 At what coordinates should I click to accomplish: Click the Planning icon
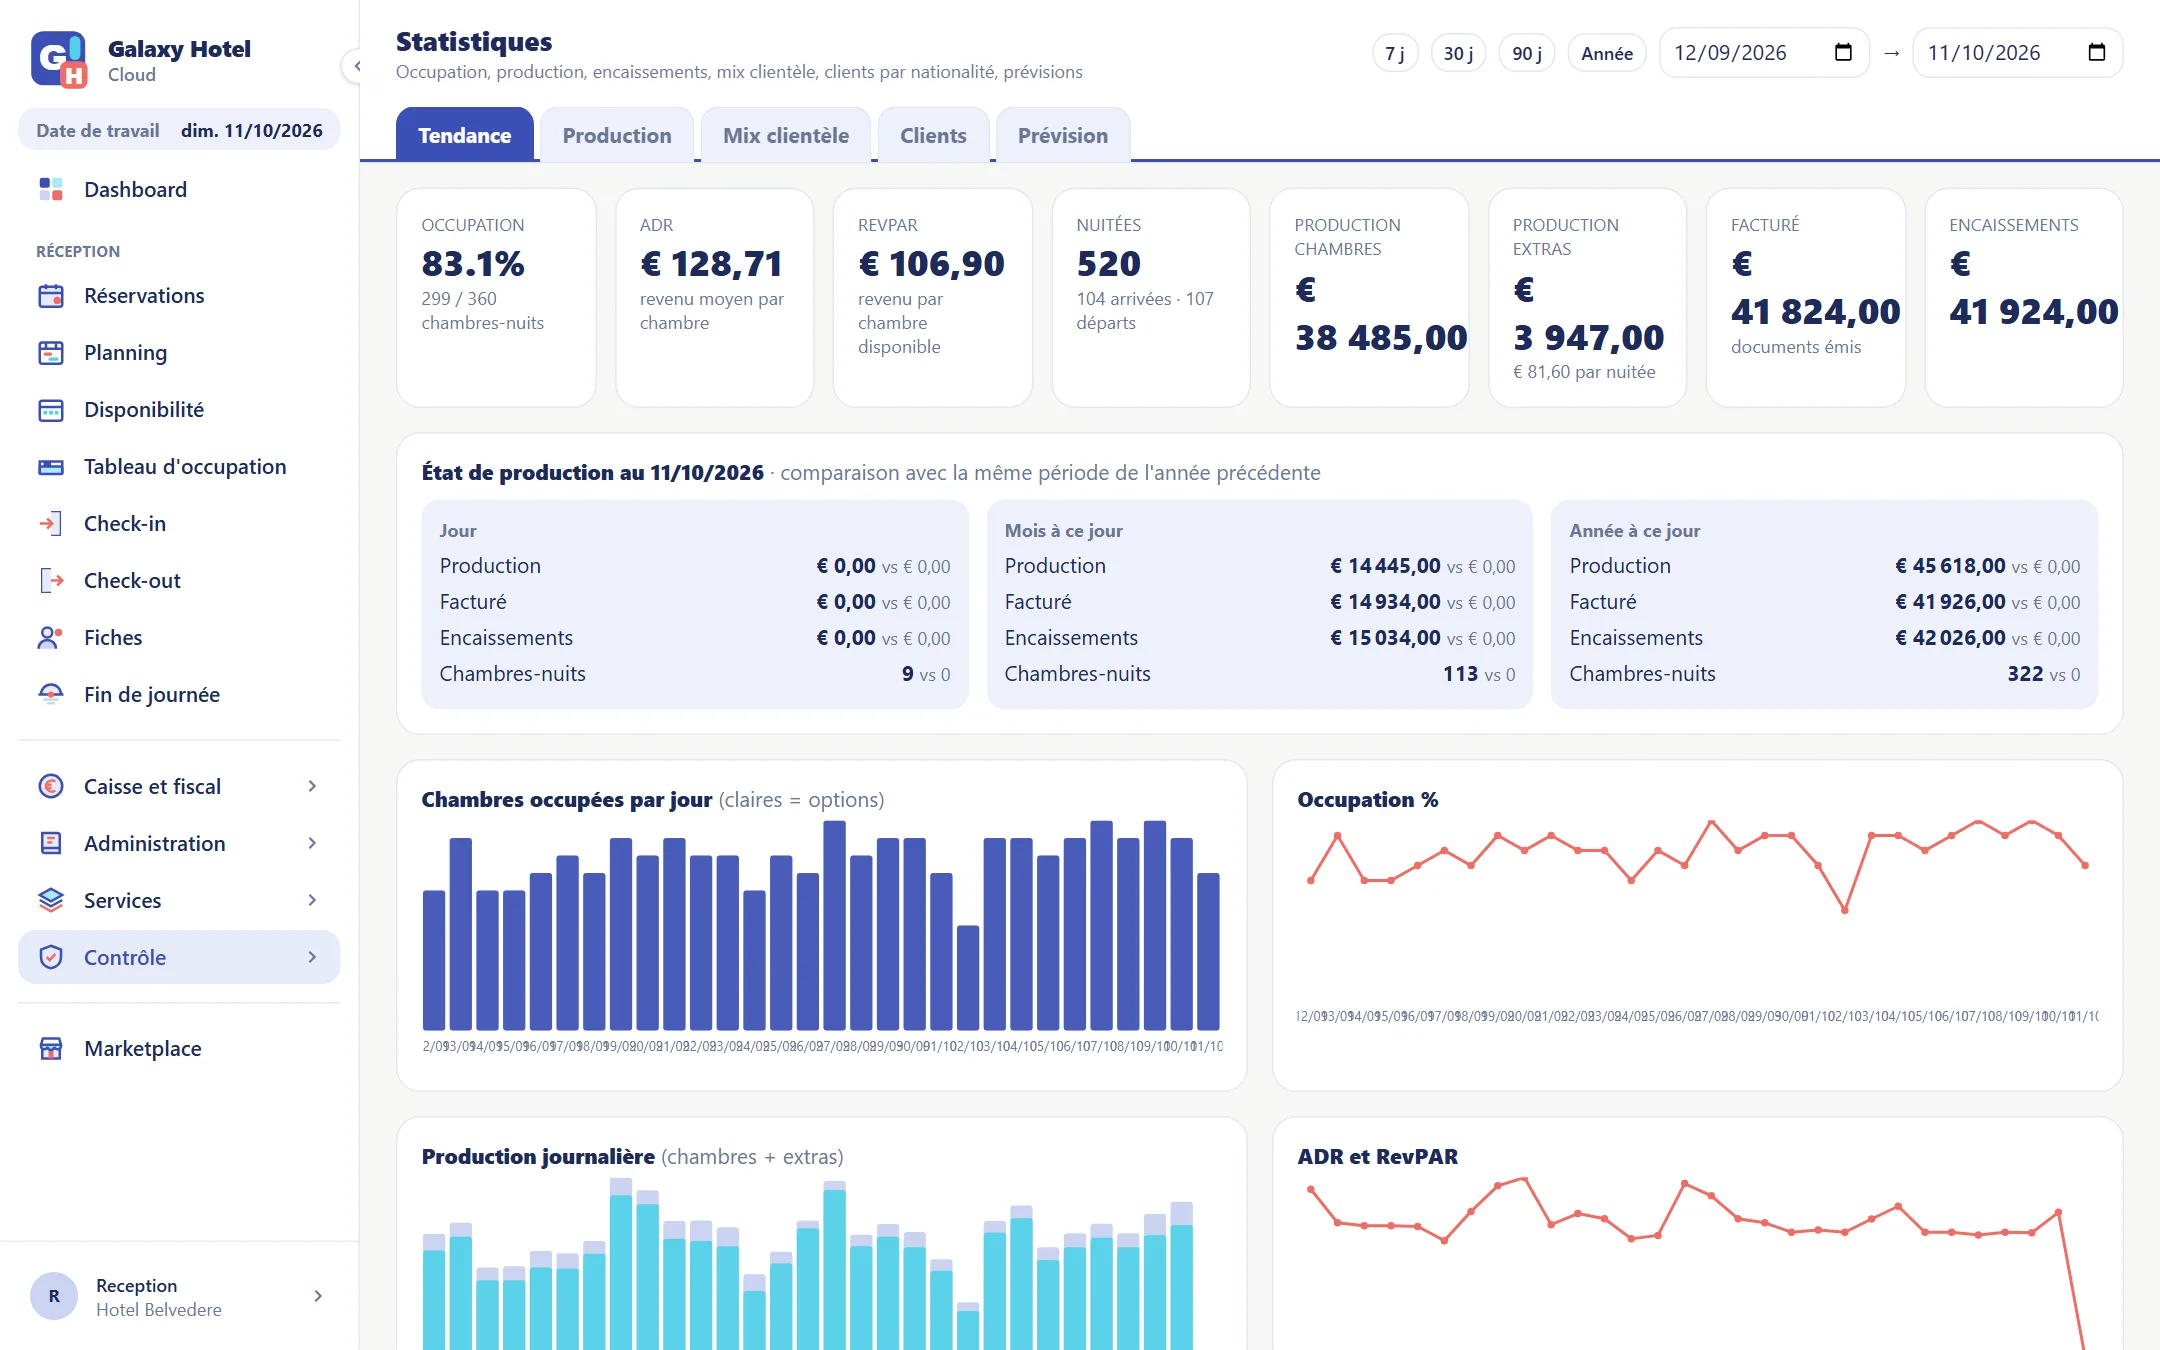[51, 353]
